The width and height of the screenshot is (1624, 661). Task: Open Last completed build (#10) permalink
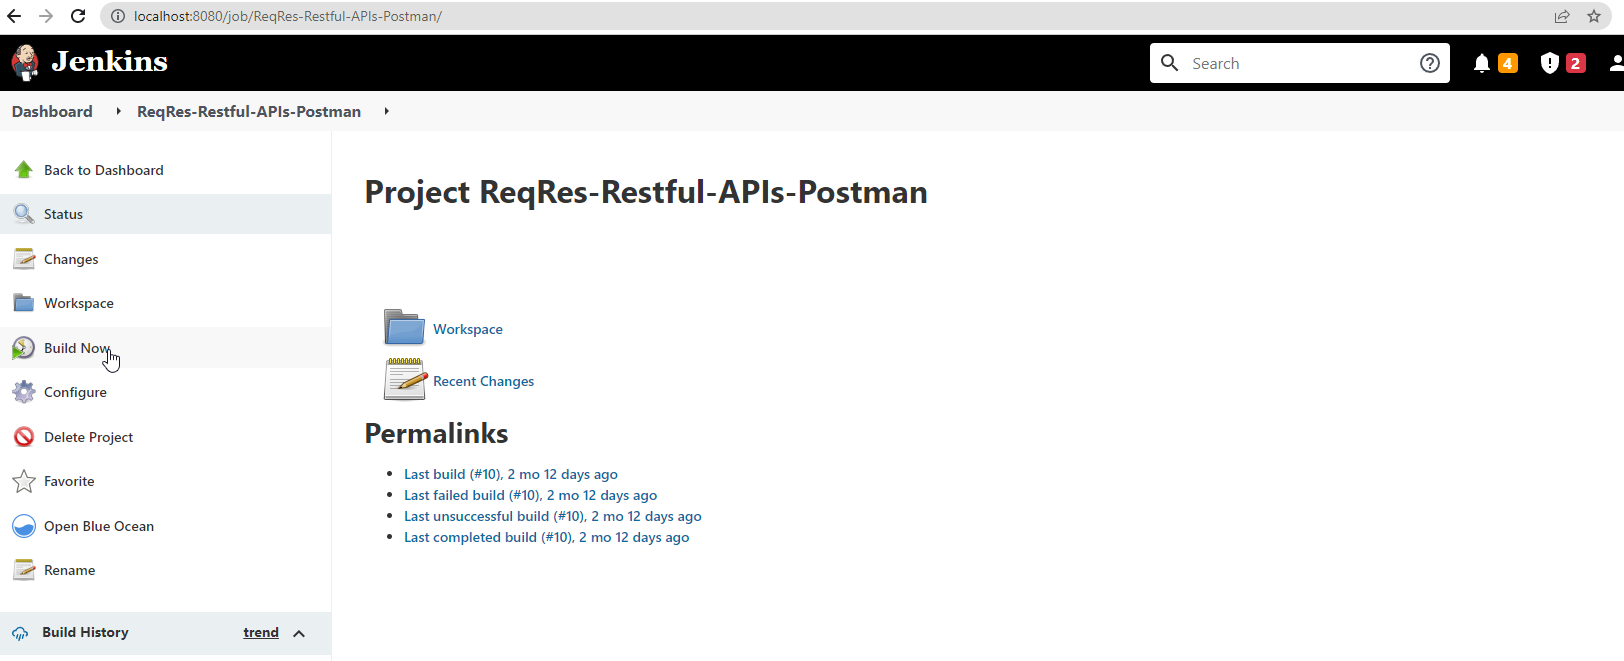pyautogui.click(x=547, y=537)
